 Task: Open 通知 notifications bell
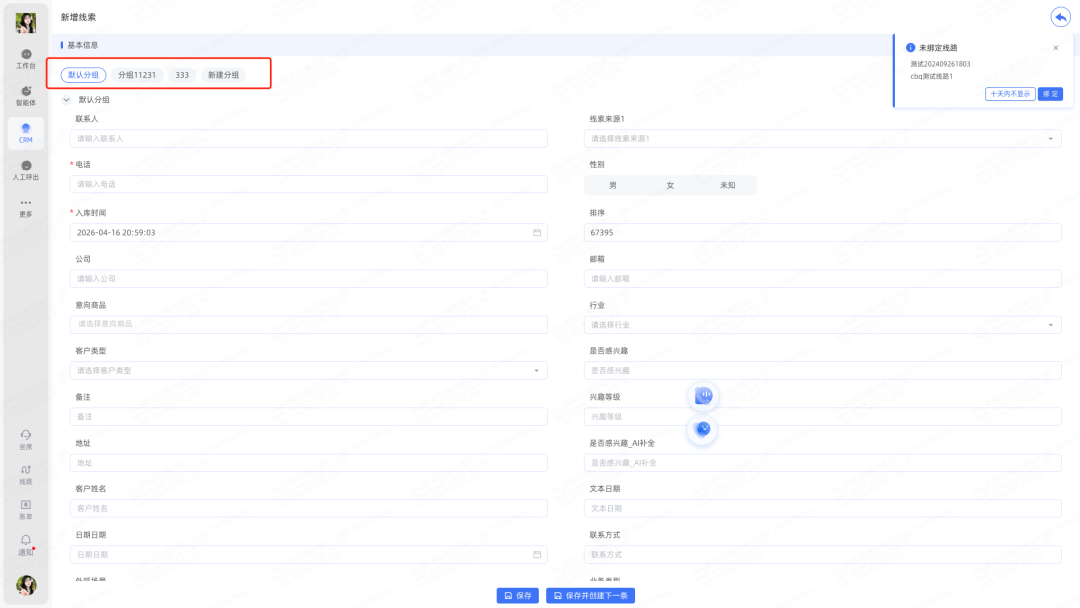[x=26, y=544]
